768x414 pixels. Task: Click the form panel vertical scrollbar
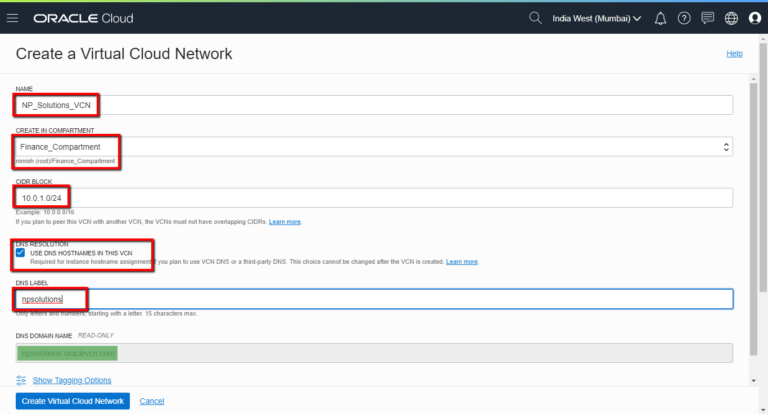[753, 219]
